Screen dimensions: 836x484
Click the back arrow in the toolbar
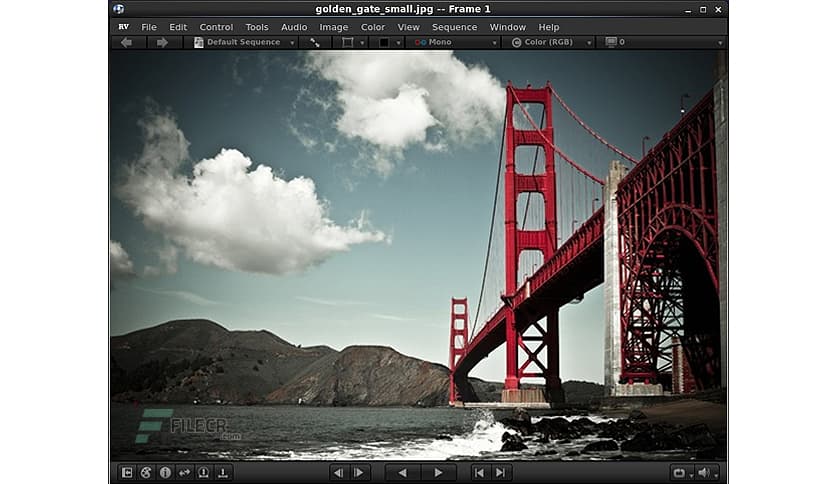126,43
